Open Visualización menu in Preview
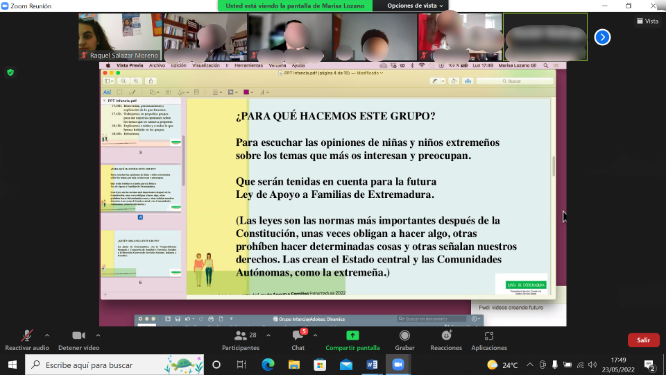This screenshot has width=666, height=375. (x=206, y=66)
